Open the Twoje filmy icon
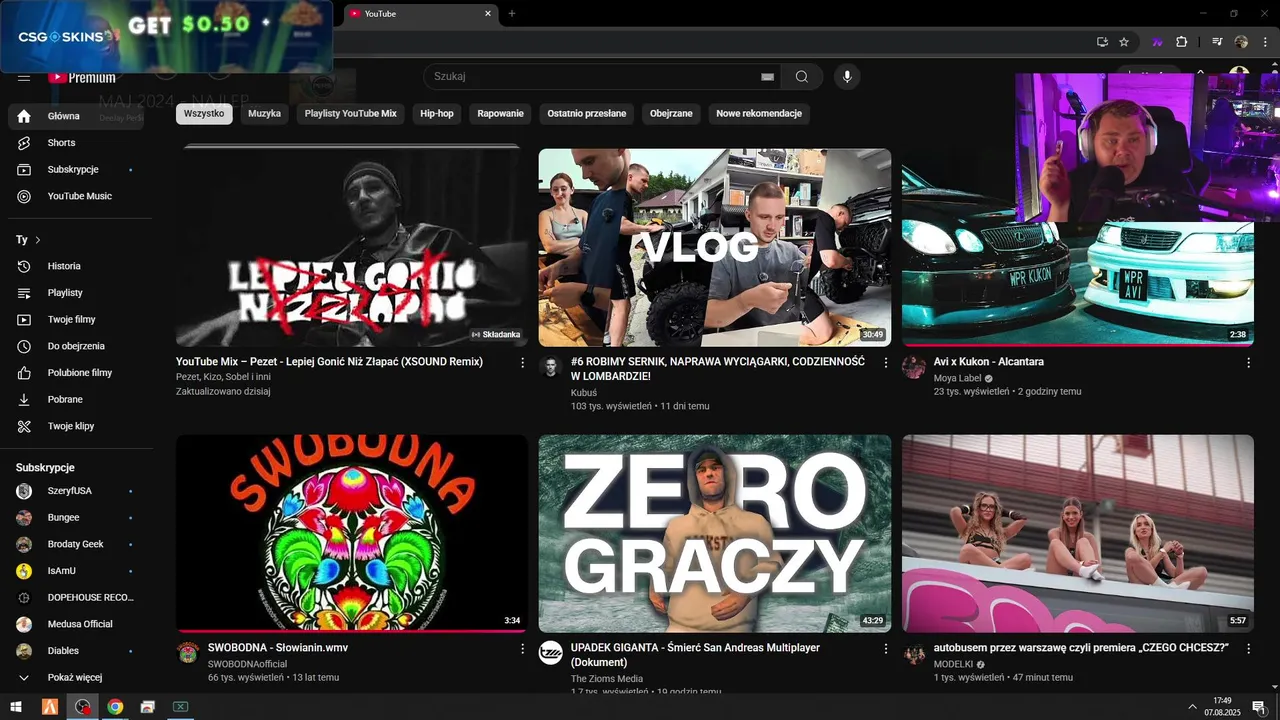Screen dimensions: 1280x720 24,320
